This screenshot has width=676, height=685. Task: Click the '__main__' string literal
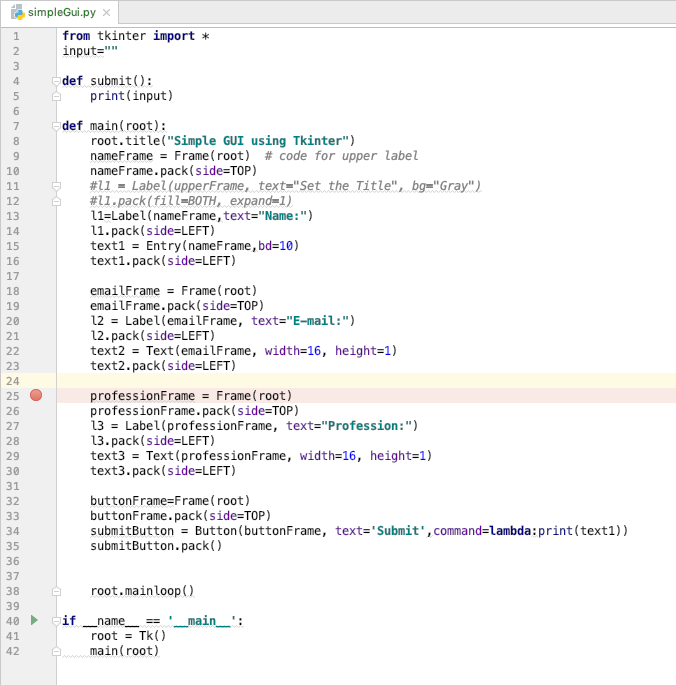pos(201,621)
